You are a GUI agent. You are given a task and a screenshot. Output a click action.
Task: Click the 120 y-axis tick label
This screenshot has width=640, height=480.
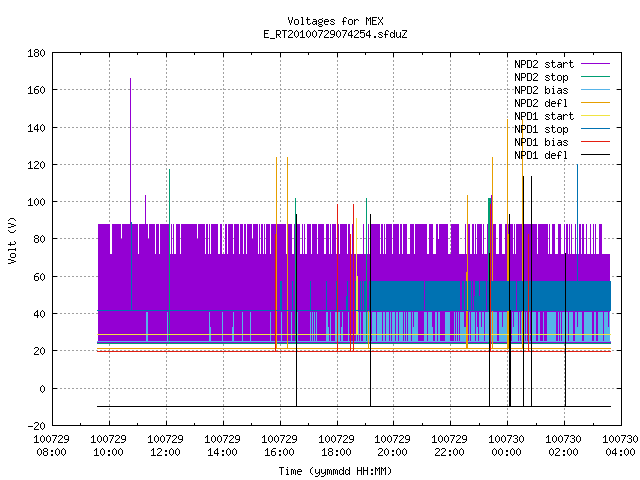[36, 165]
